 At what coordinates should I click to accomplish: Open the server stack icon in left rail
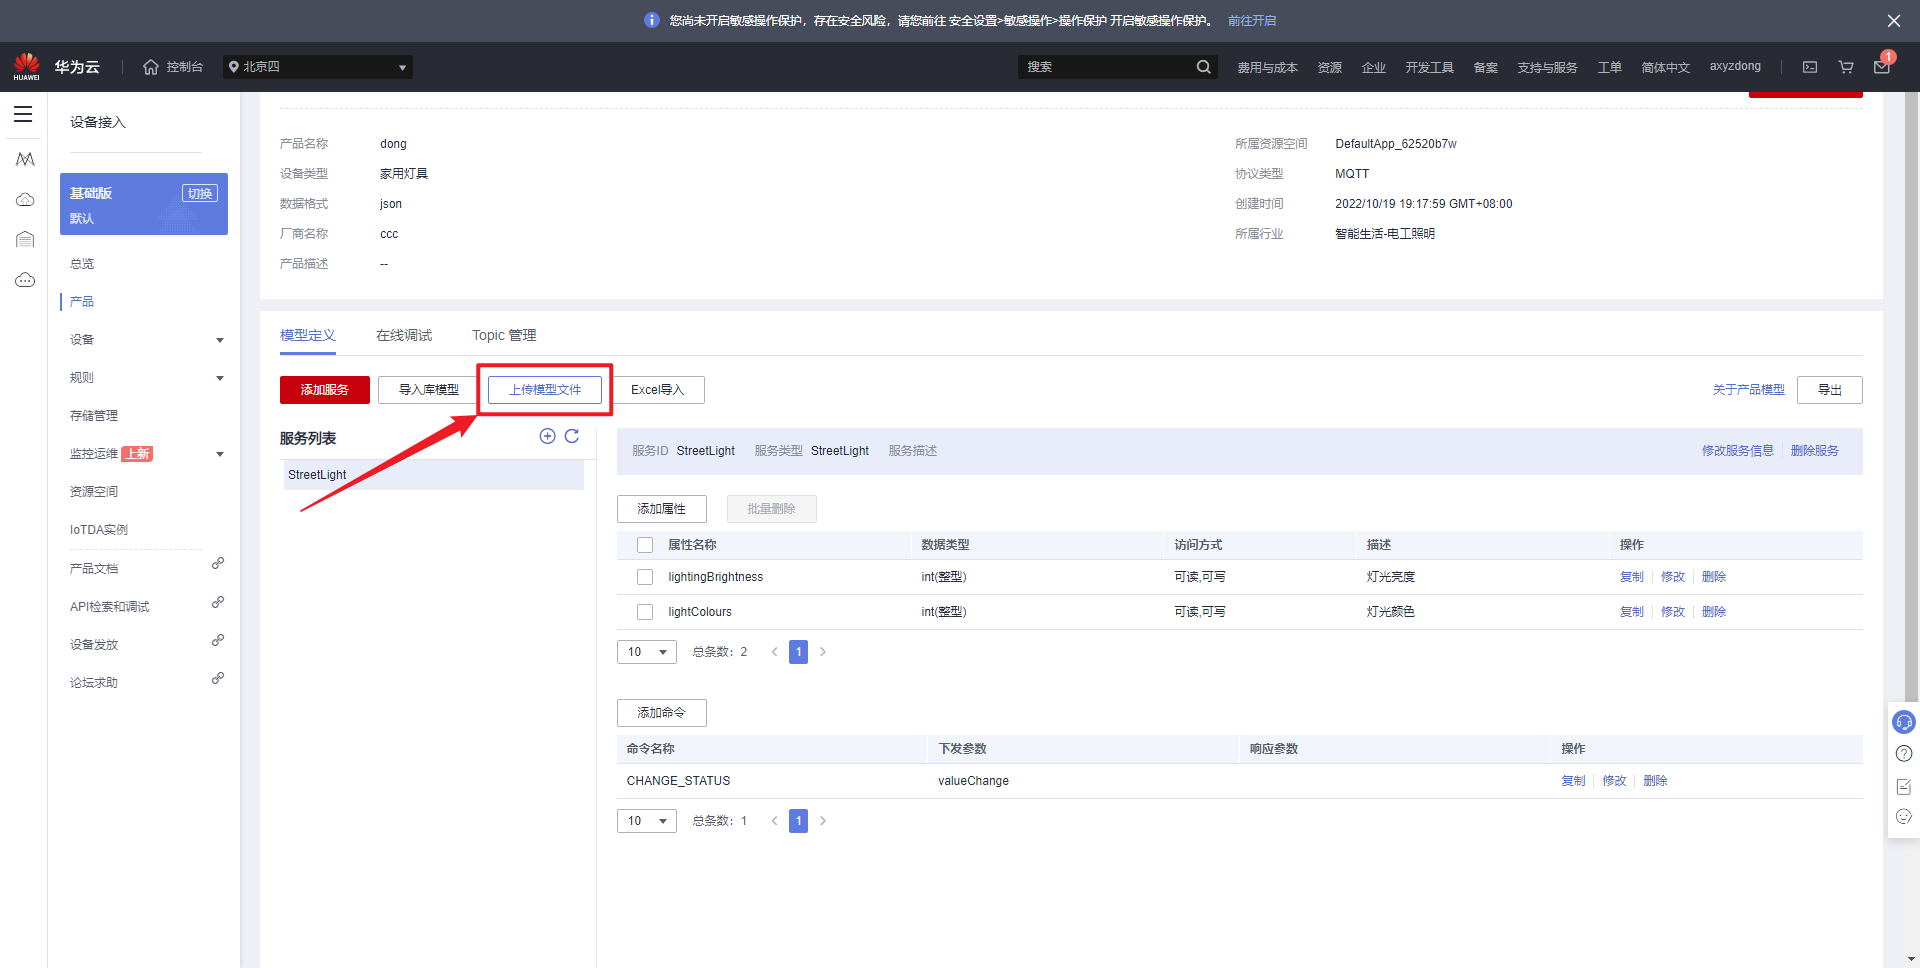coord(25,239)
